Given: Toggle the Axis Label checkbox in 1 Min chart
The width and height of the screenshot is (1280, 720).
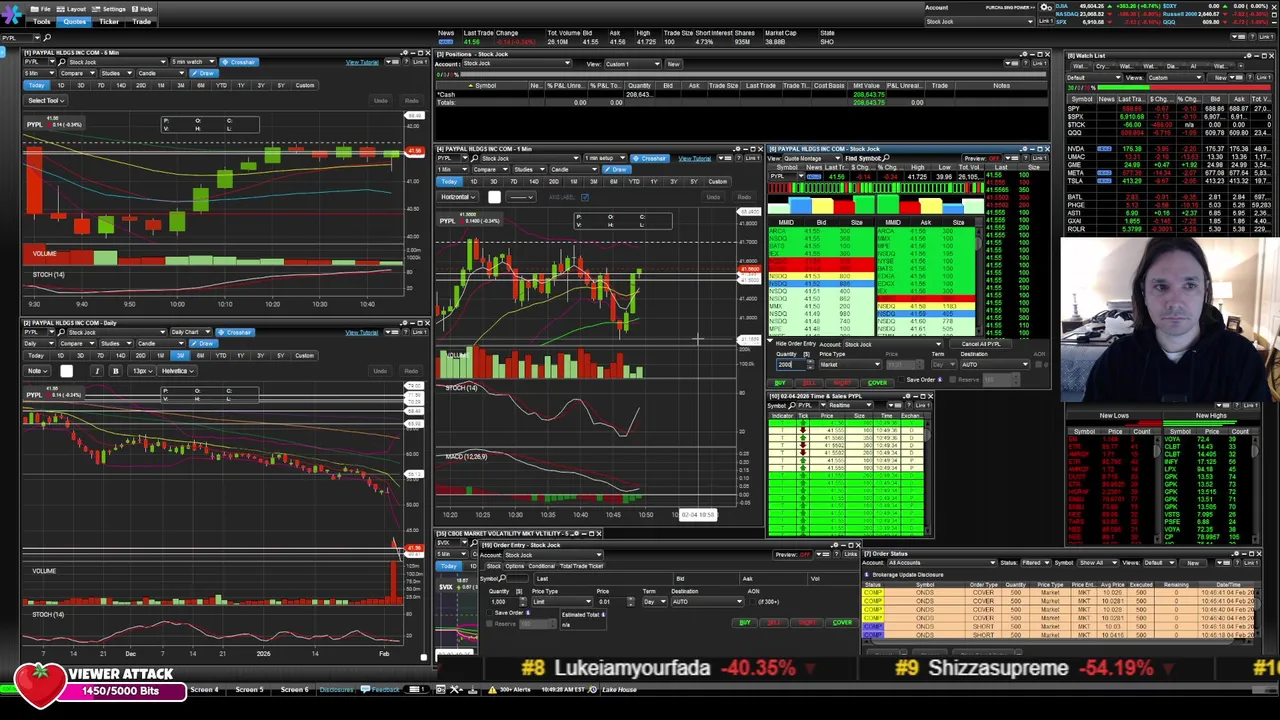Looking at the screenshot, I should click(585, 197).
